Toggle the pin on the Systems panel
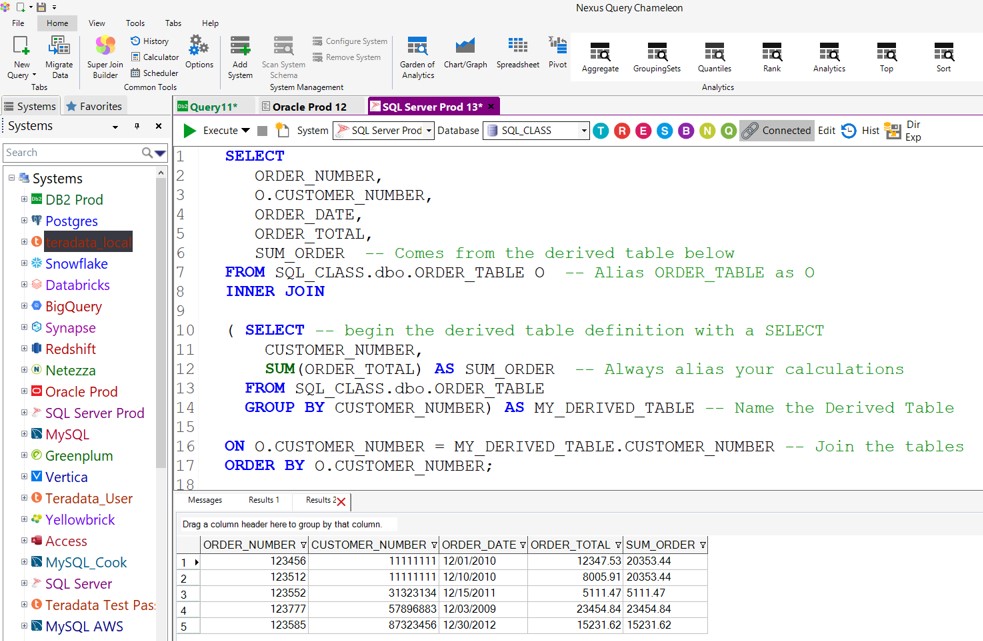983x641 pixels. (138, 127)
